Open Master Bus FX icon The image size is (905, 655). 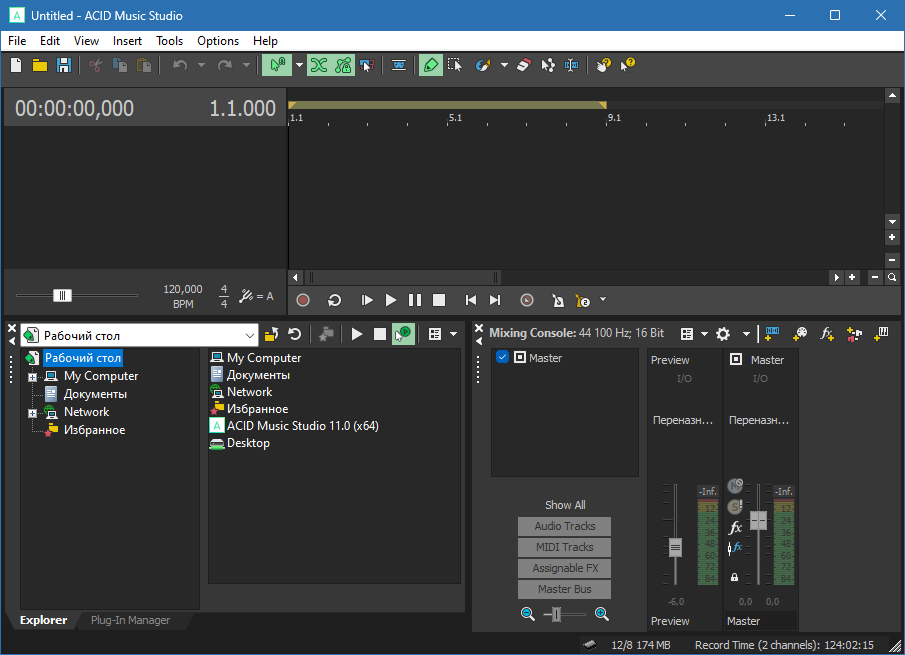click(x=735, y=527)
